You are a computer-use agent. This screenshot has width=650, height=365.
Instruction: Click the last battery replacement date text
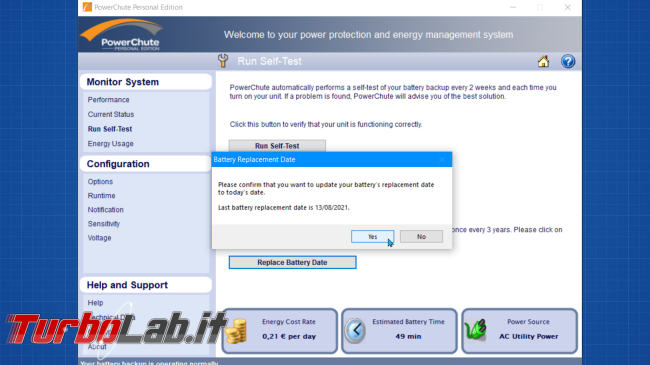point(284,207)
